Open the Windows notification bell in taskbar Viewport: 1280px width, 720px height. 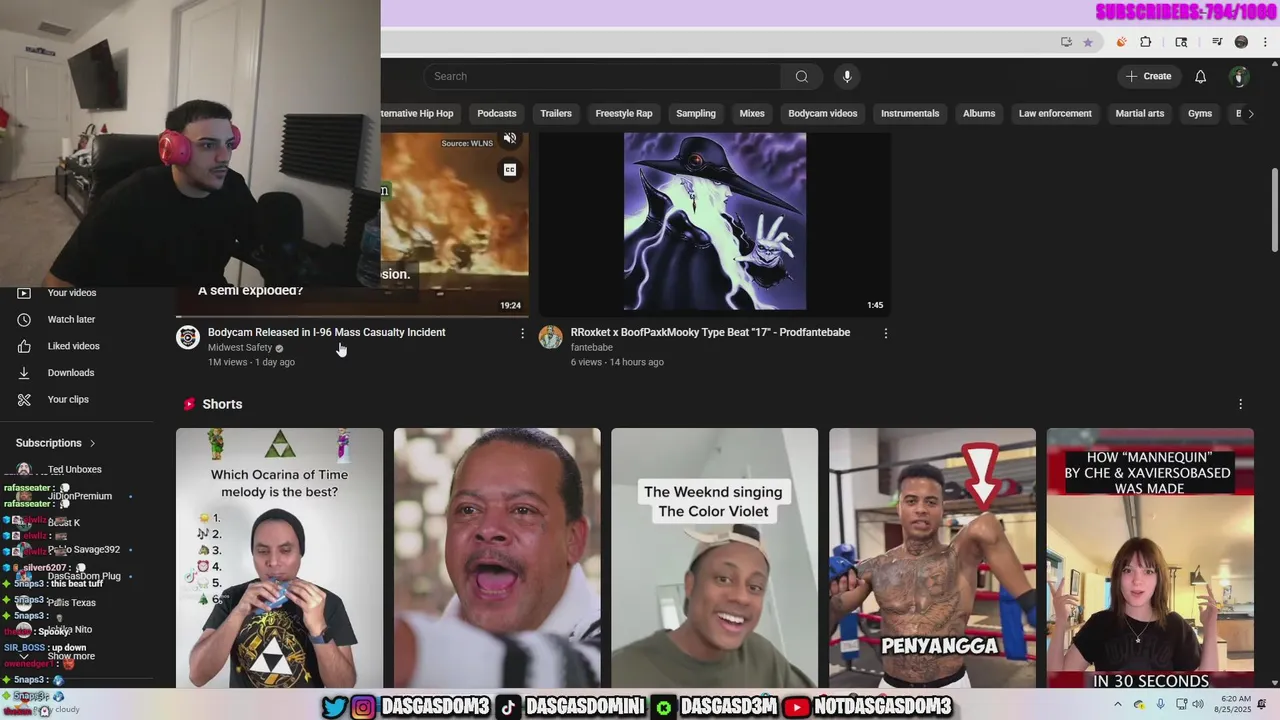pos(1263,706)
